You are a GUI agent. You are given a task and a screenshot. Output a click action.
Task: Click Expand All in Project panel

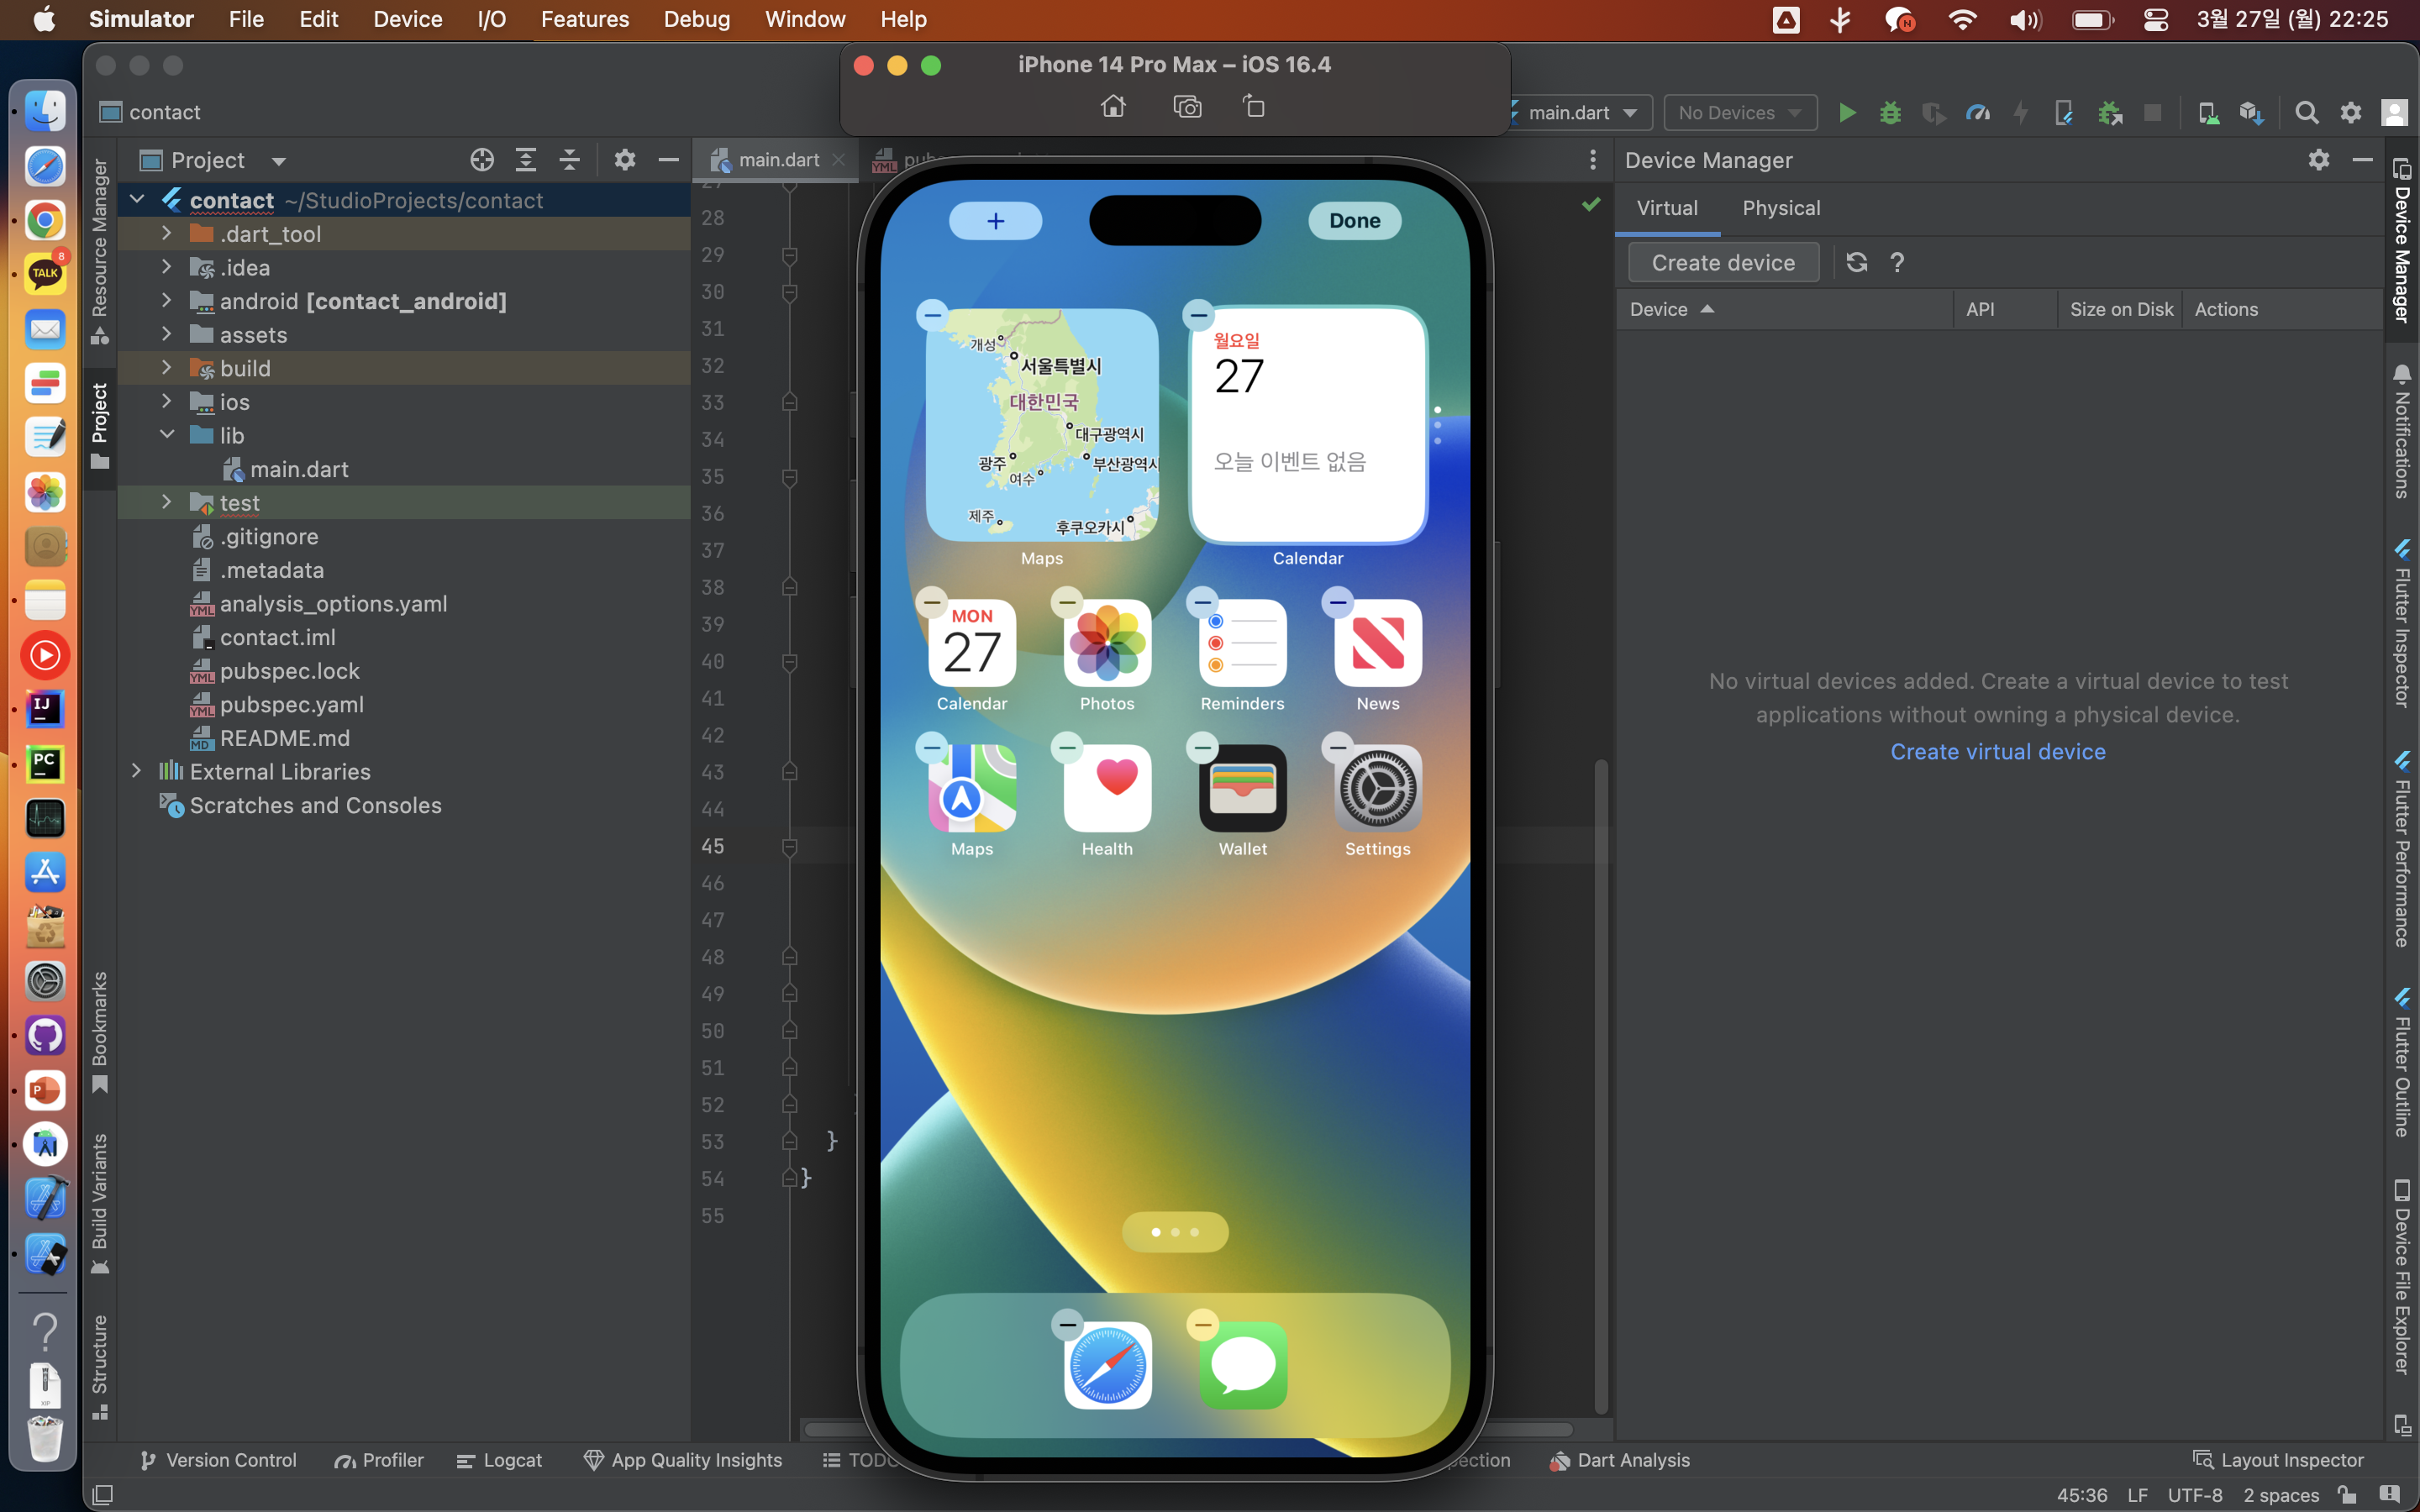[x=526, y=160]
